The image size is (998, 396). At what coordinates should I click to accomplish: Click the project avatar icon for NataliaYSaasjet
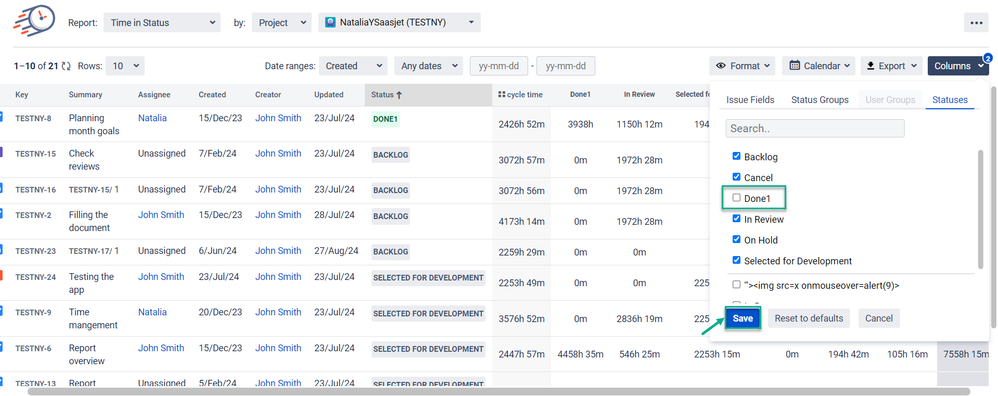point(330,22)
